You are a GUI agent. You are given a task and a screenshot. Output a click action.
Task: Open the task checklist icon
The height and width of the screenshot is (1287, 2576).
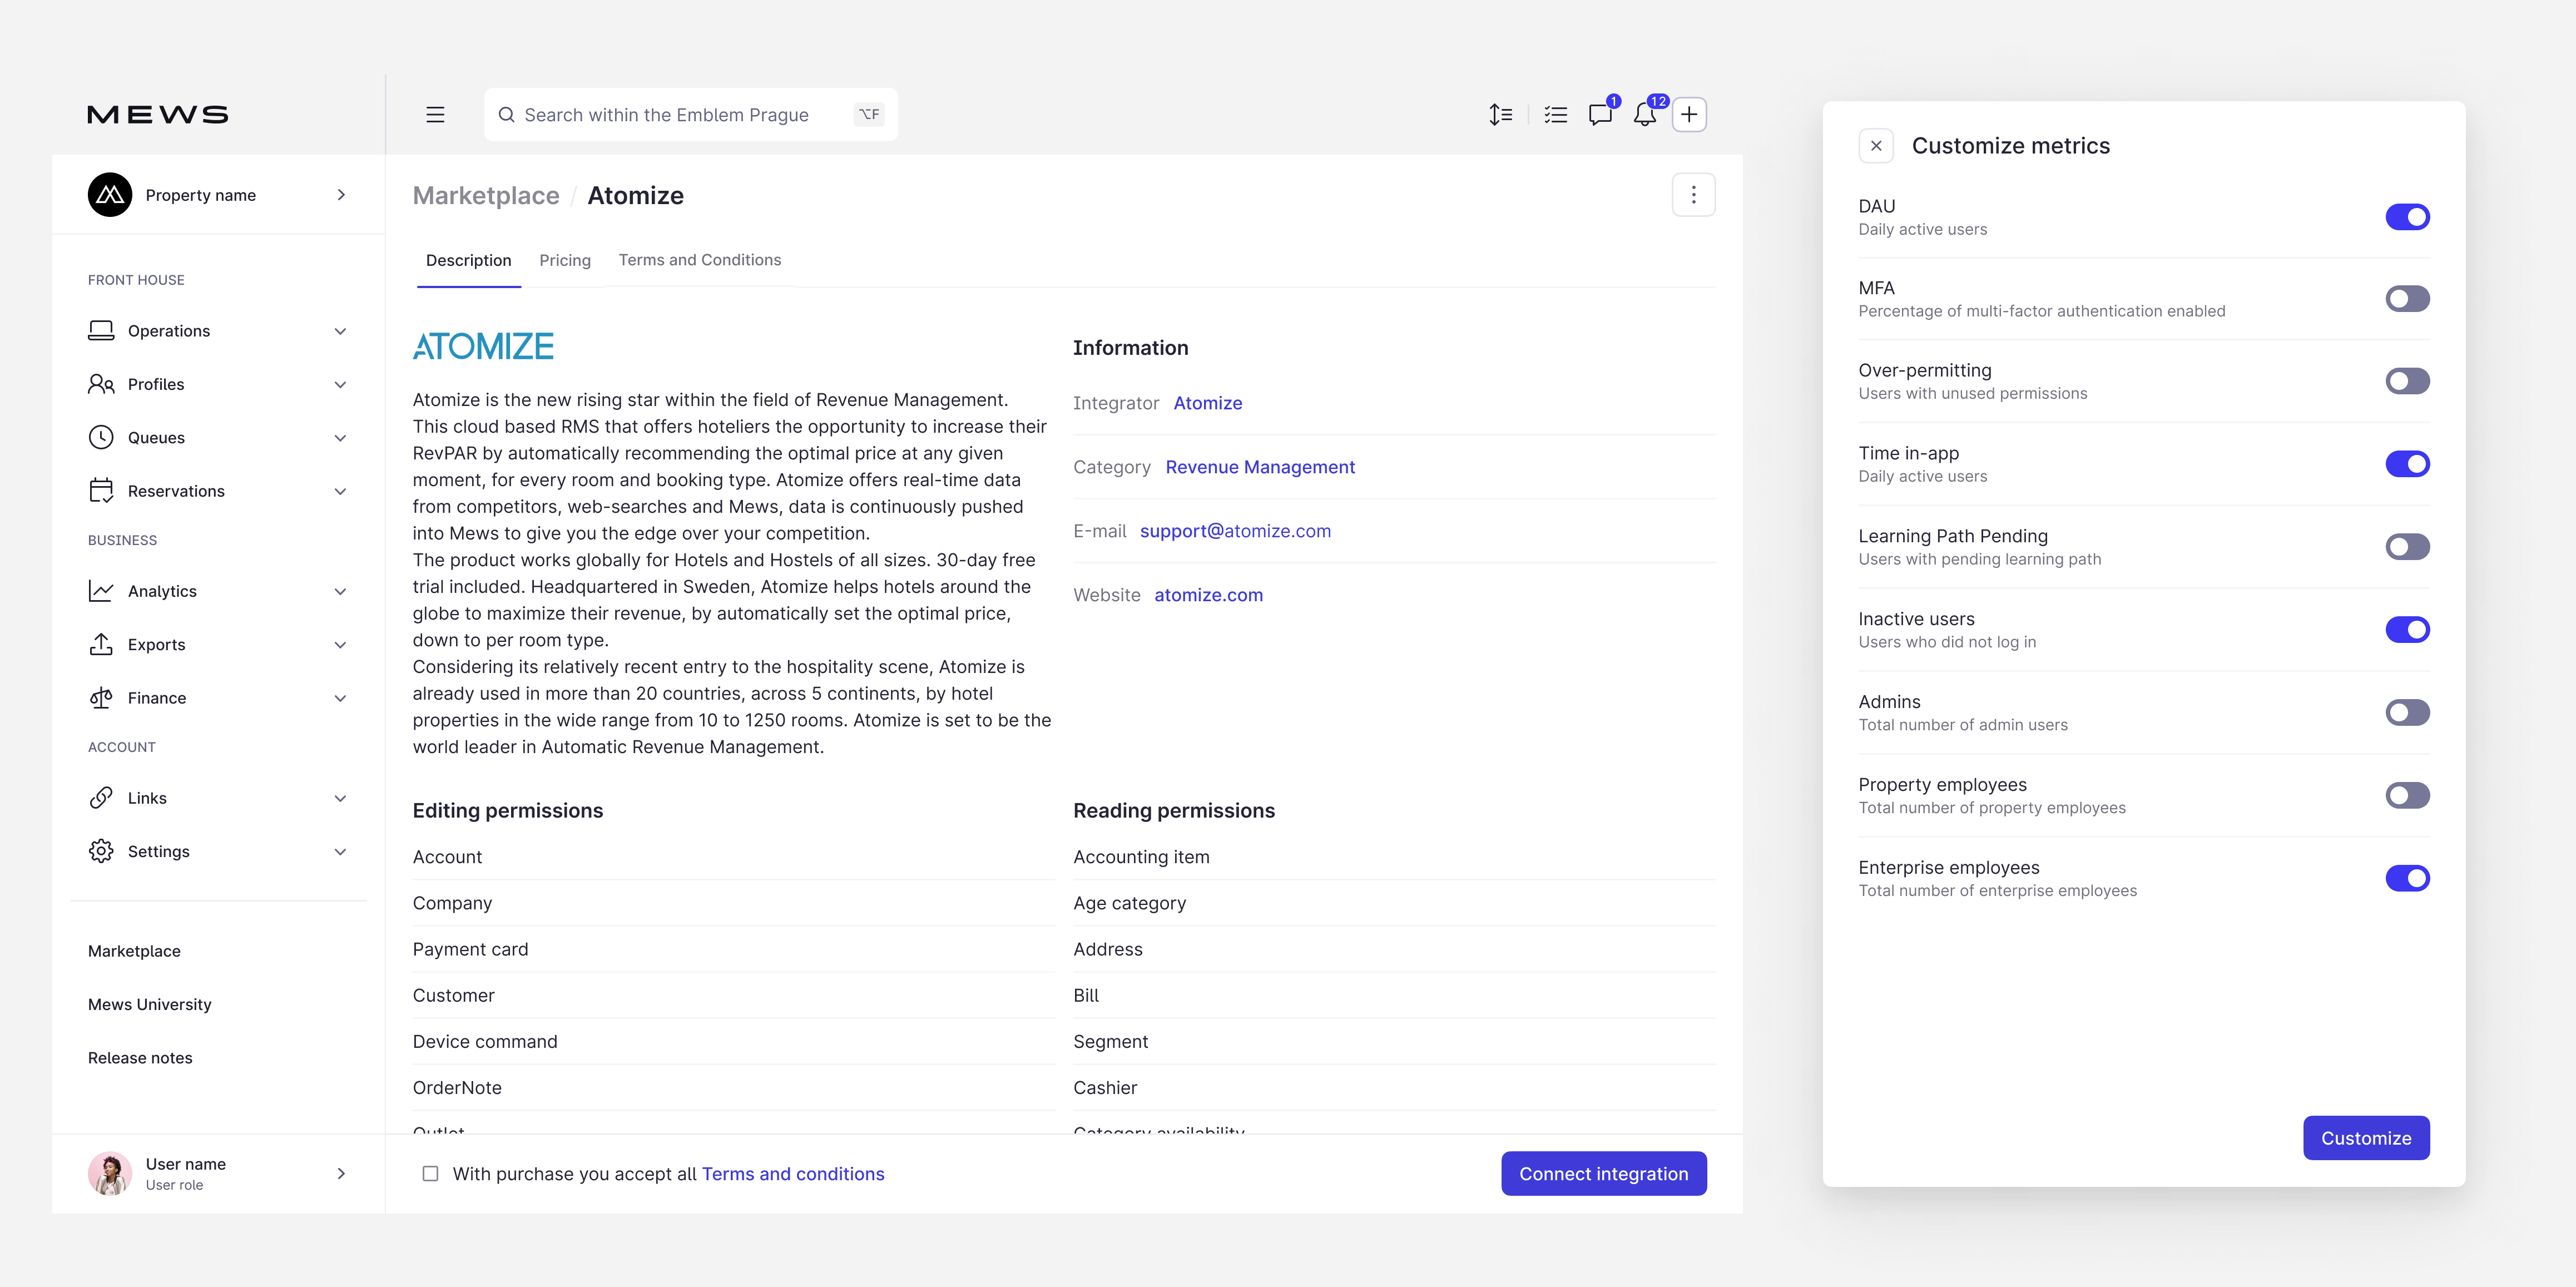(x=1555, y=115)
